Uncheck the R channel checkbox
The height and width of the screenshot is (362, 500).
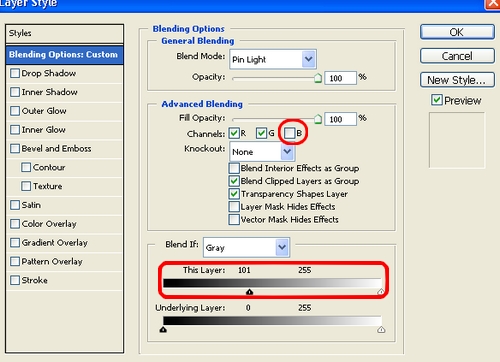pos(234,133)
